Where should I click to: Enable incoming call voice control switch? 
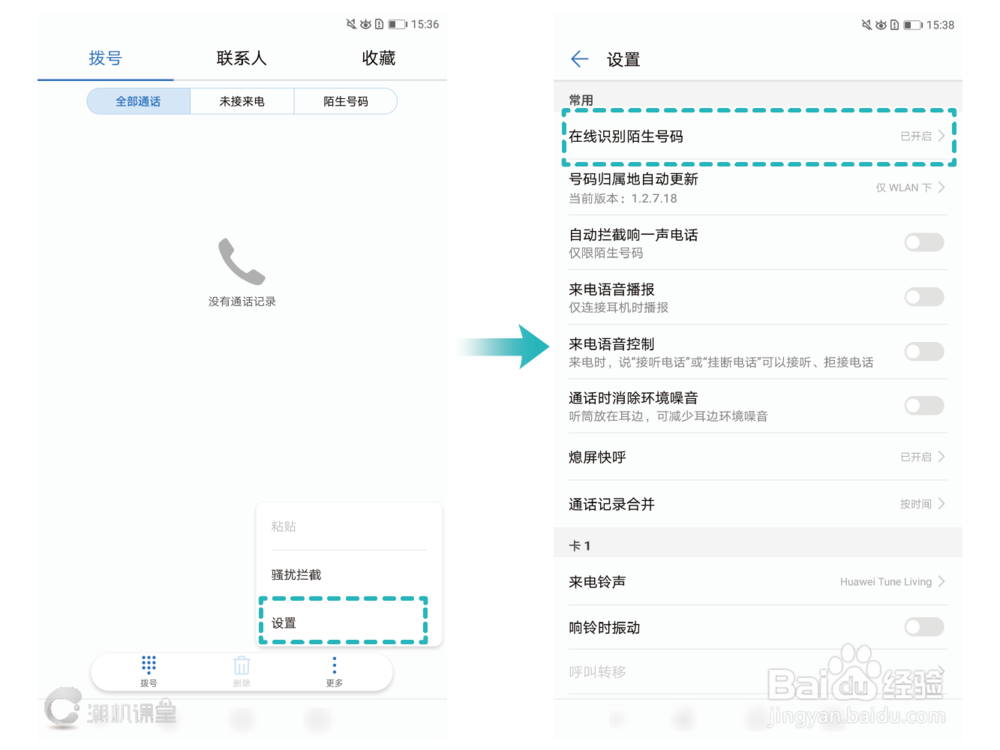[924, 351]
